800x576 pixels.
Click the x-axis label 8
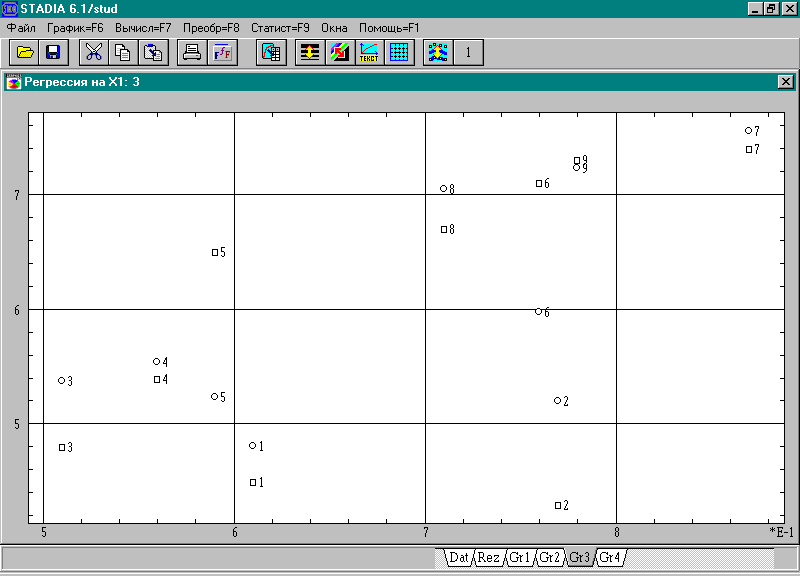point(616,533)
